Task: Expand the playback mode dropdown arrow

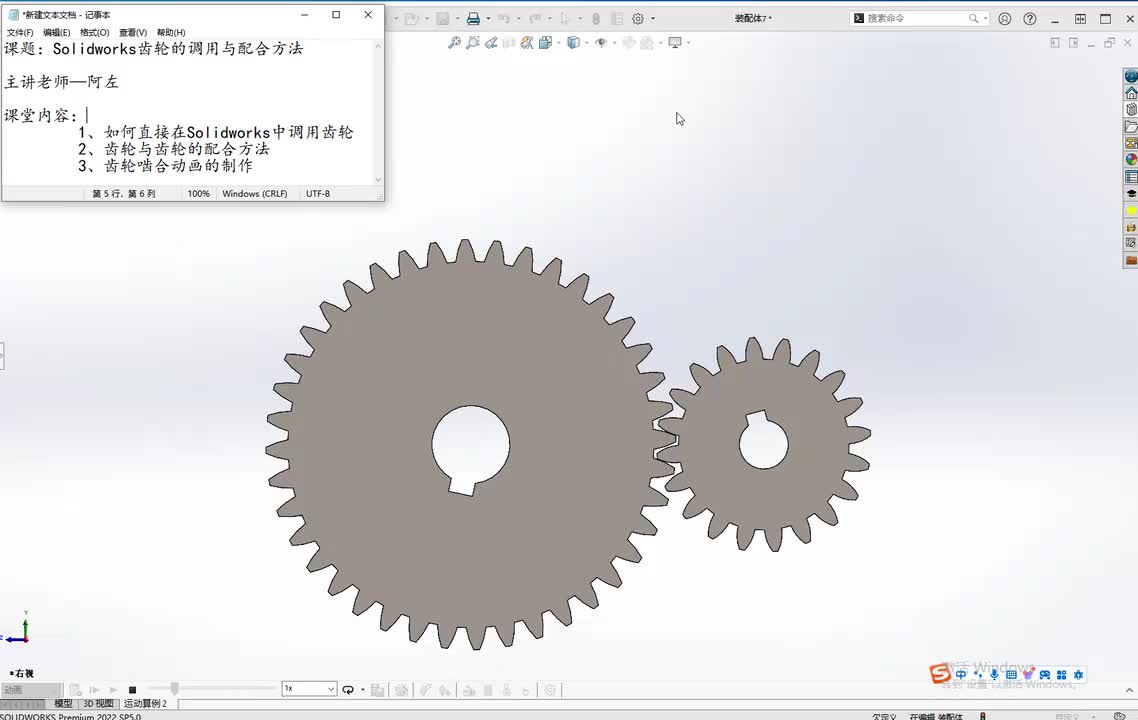Action: coord(363,690)
